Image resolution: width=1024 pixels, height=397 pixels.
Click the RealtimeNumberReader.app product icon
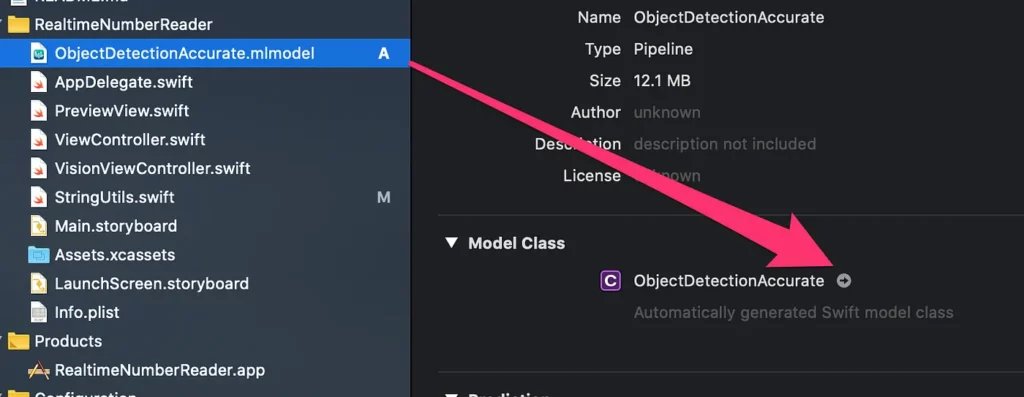(x=39, y=370)
